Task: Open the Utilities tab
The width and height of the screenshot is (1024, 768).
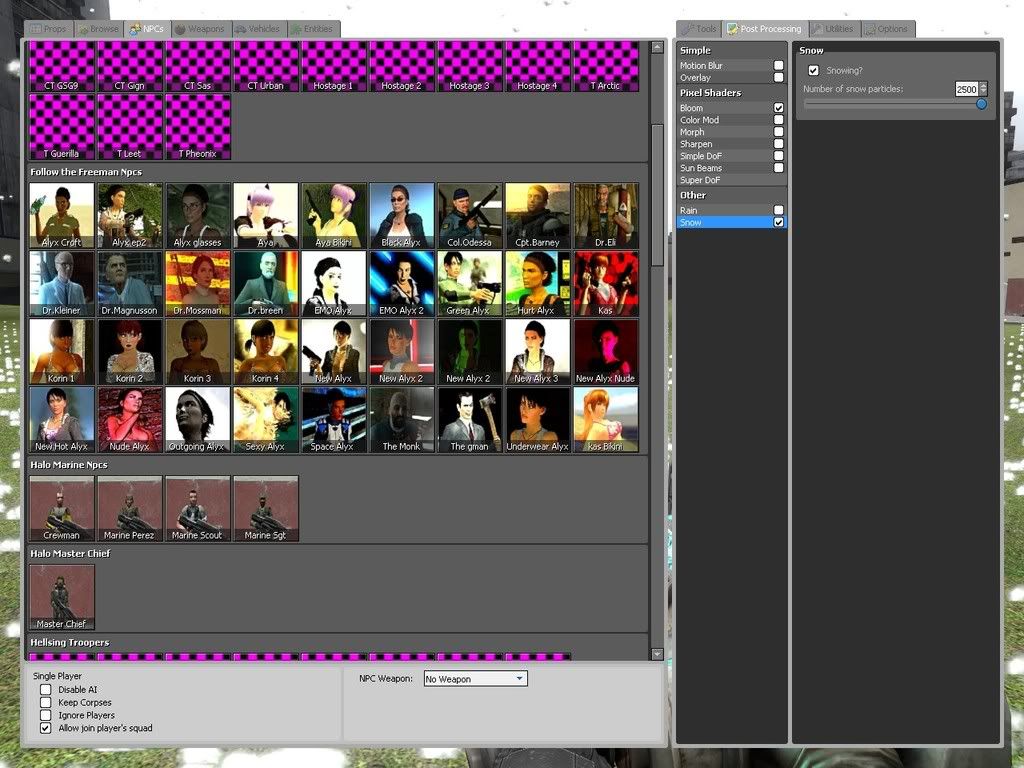Action: [x=833, y=29]
